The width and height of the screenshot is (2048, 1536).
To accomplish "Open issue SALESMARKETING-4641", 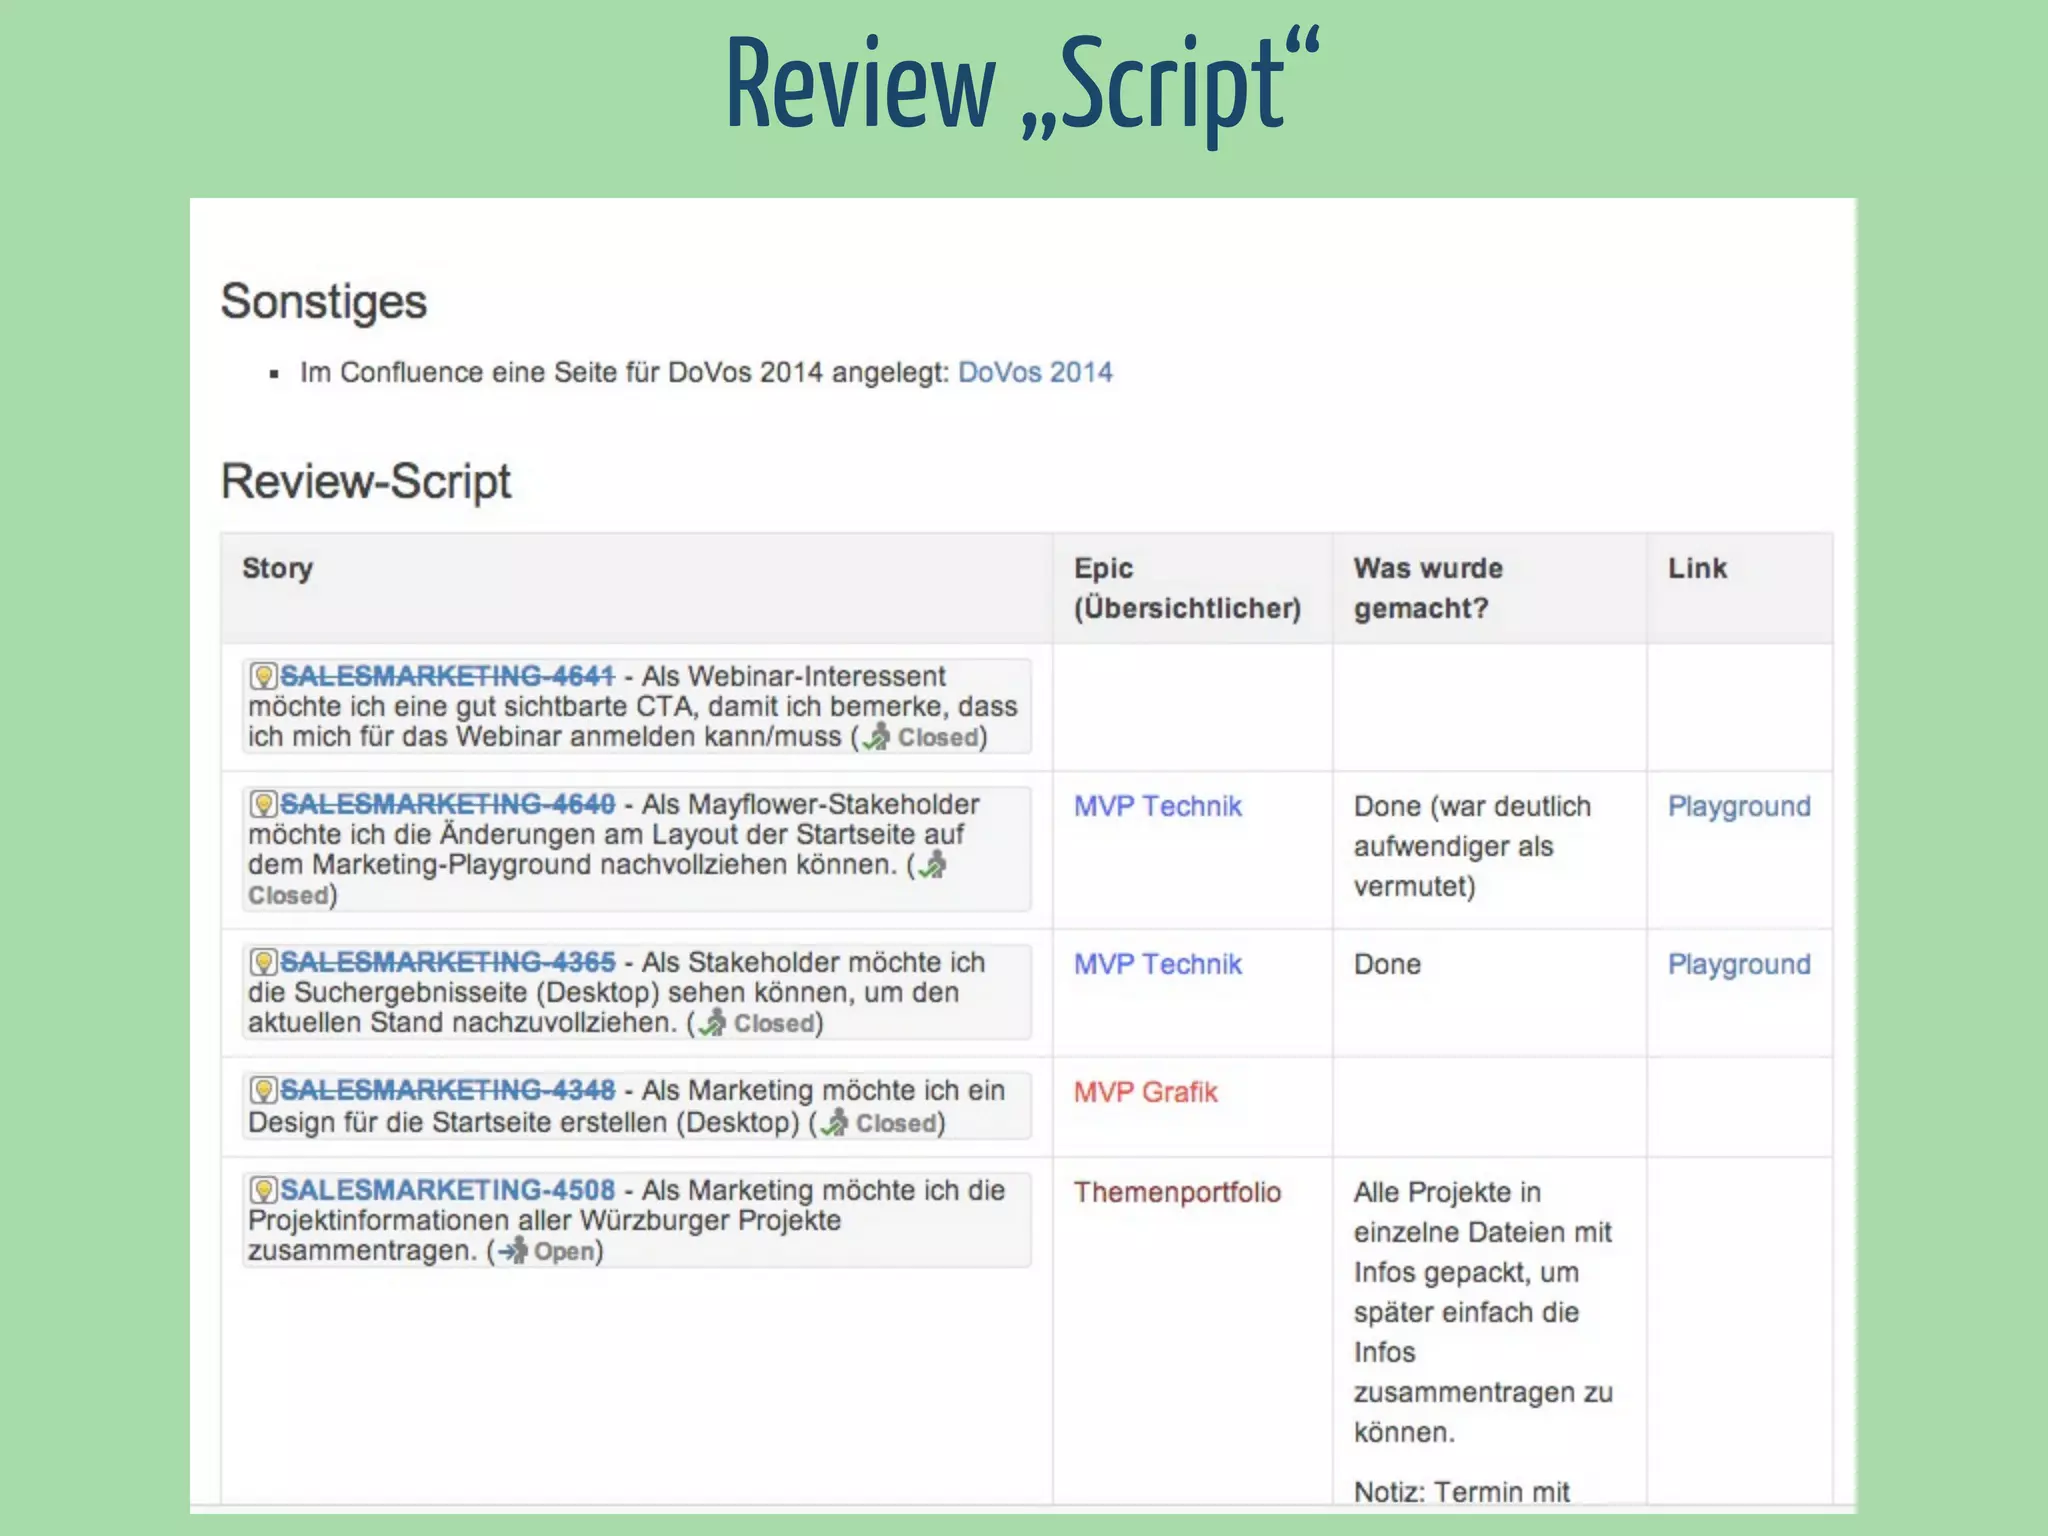I will pos(447,676).
